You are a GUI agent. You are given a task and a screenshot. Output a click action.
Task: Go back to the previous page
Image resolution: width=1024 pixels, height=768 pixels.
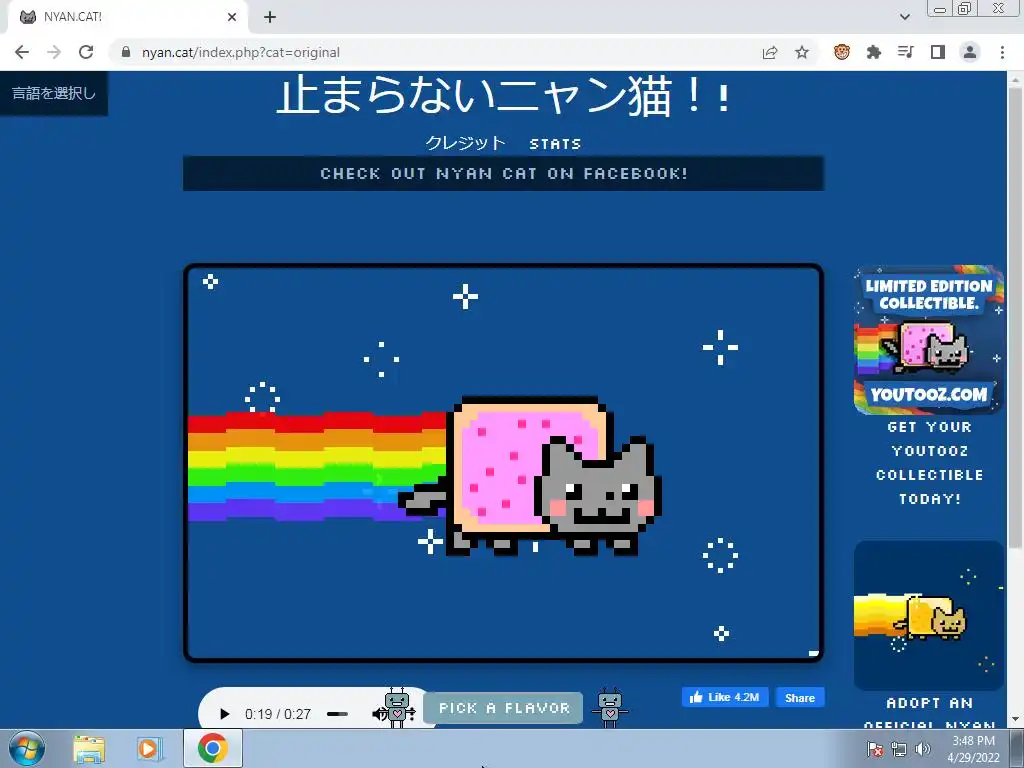coord(22,52)
